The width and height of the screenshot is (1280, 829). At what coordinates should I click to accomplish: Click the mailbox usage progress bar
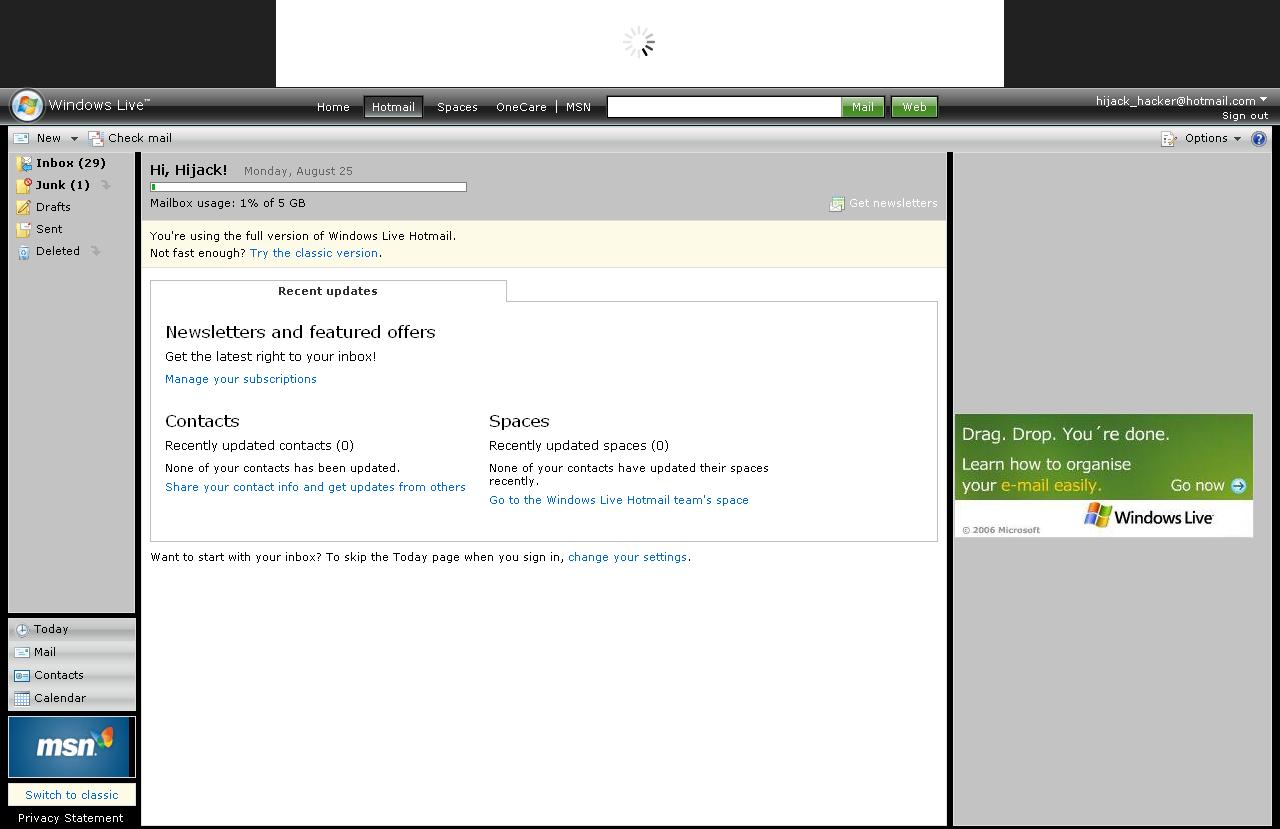click(x=308, y=187)
